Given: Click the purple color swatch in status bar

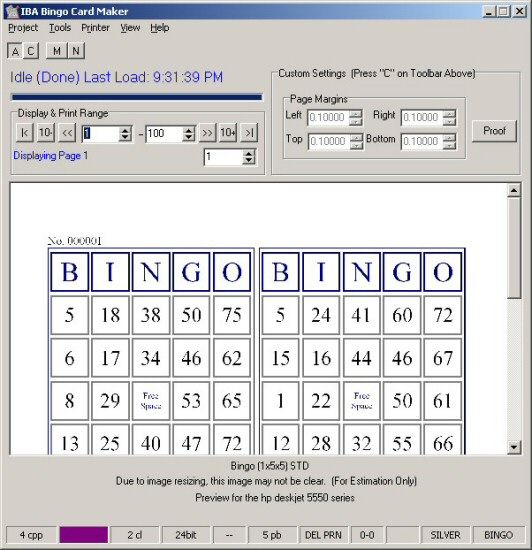Looking at the screenshot, I should coord(83,535).
